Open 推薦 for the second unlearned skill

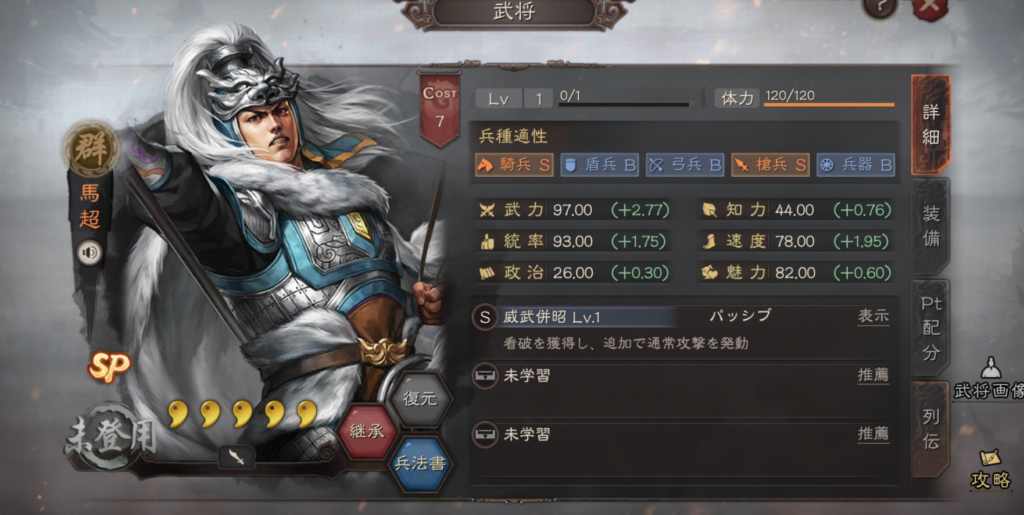click(873, 434)
